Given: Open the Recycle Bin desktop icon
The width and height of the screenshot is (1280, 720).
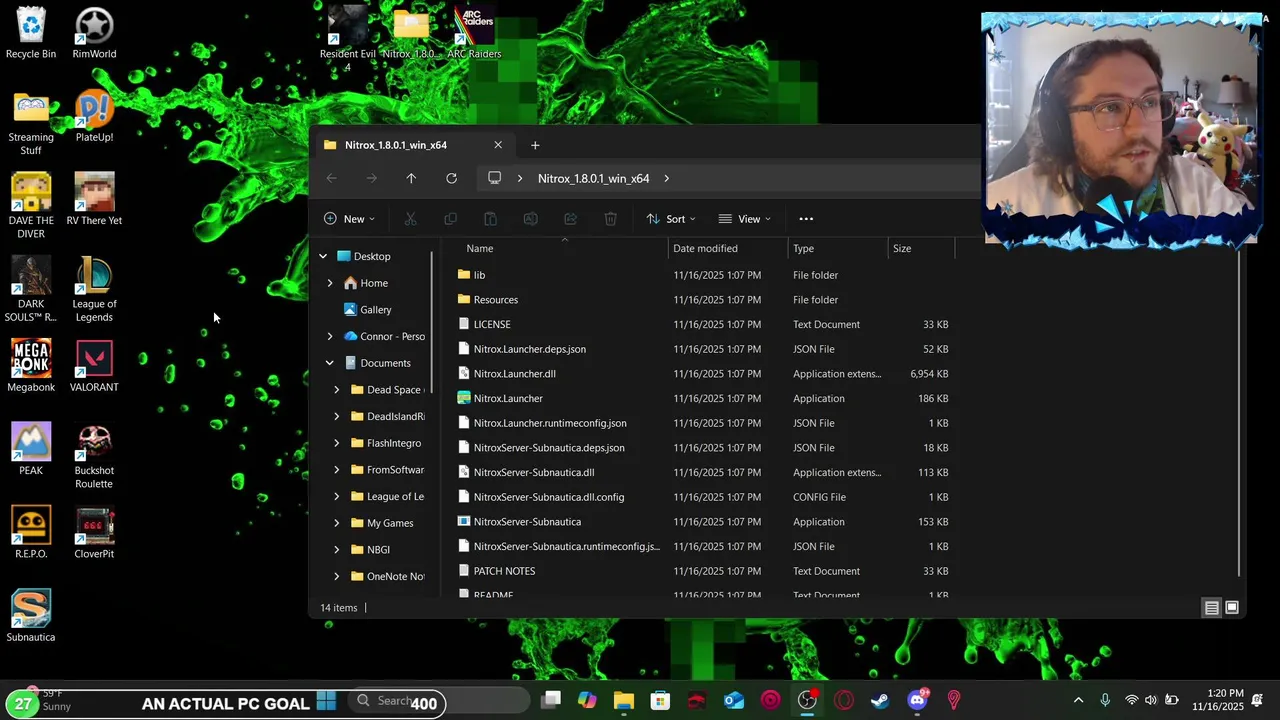Looking at the screenshot, I should (31, 33).
